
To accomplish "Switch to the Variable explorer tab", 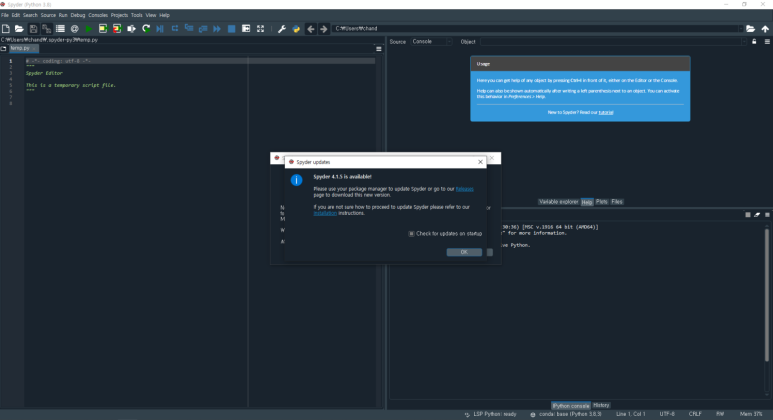I will click(559, 202).
